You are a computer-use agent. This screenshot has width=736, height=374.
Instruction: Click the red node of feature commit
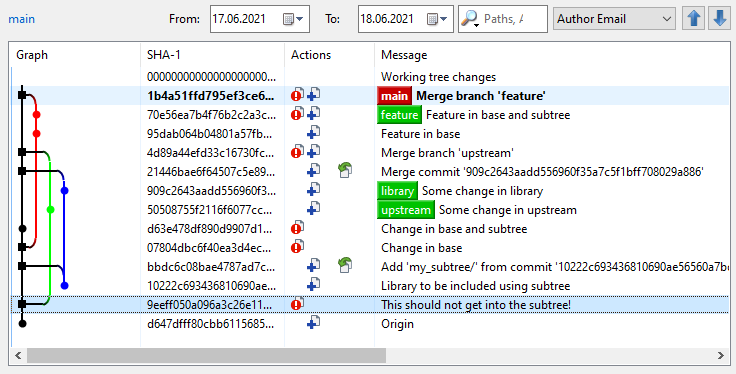pyautogui.click(x=37, y=114)
